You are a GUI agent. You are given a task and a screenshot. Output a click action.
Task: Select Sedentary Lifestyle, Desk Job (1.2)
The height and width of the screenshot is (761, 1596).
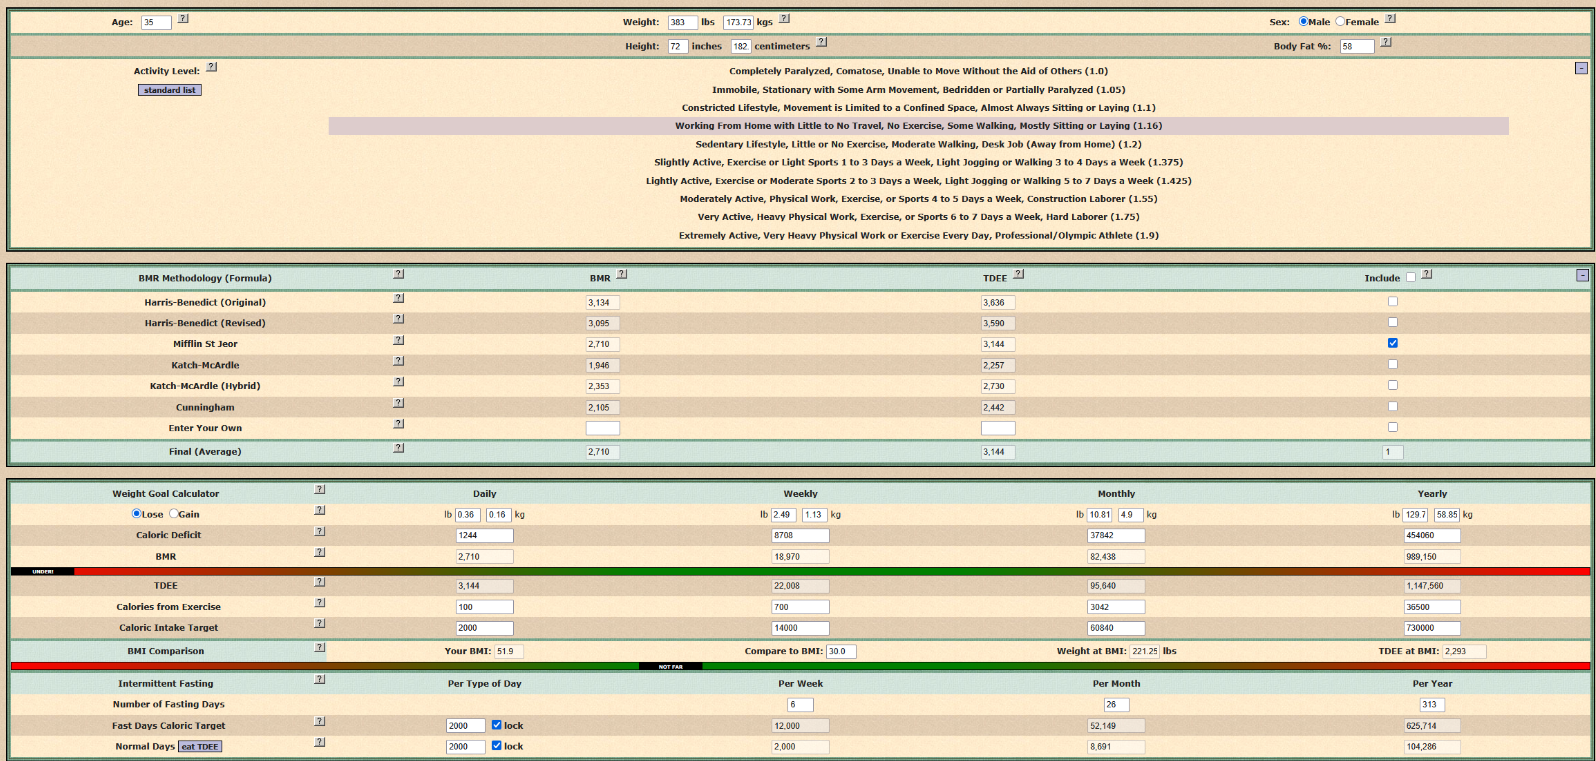pyautogui.click(x=918, y=144)
